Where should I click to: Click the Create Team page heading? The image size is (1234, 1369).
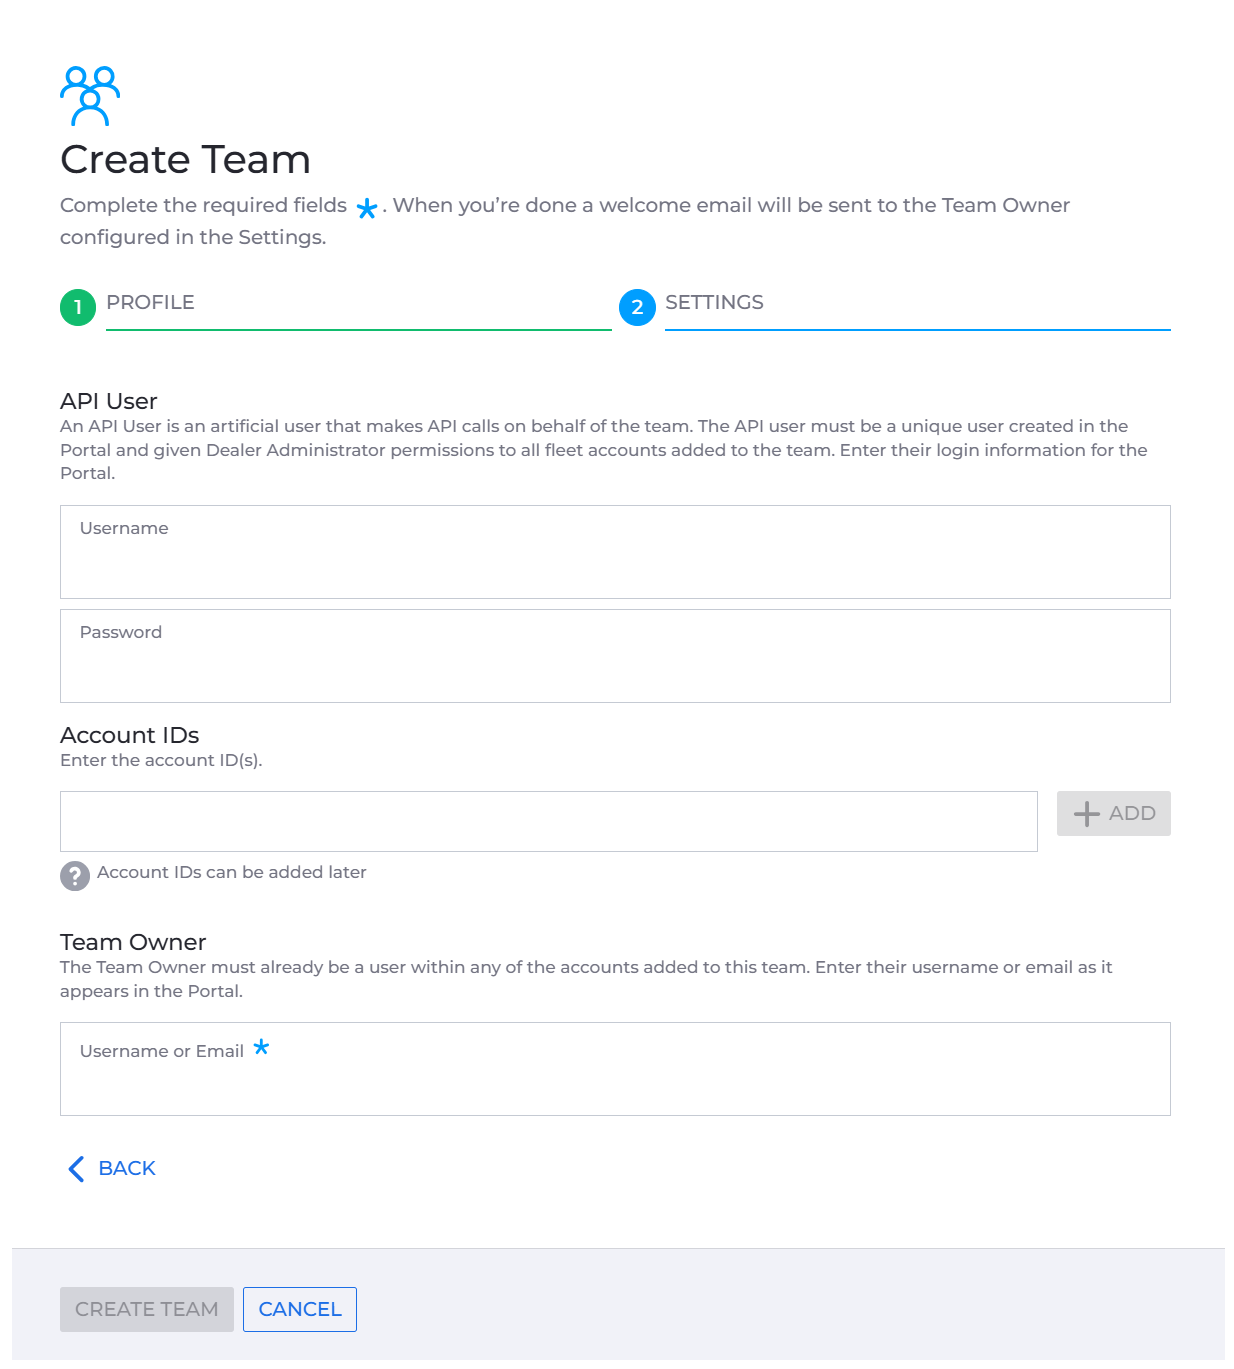tap(185, 160)
